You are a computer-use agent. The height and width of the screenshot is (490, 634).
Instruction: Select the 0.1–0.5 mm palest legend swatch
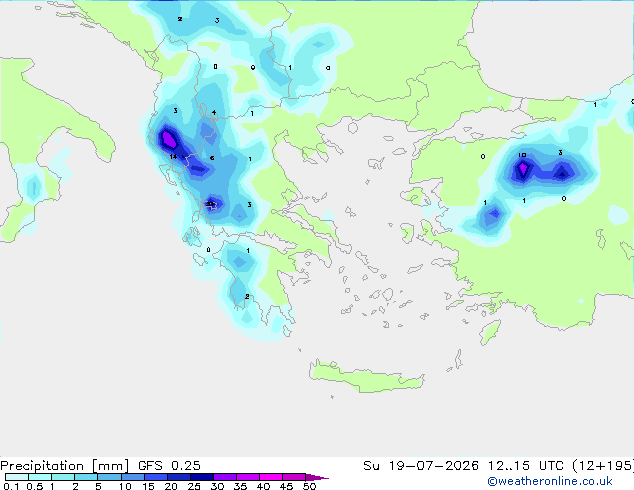[17, 477]
